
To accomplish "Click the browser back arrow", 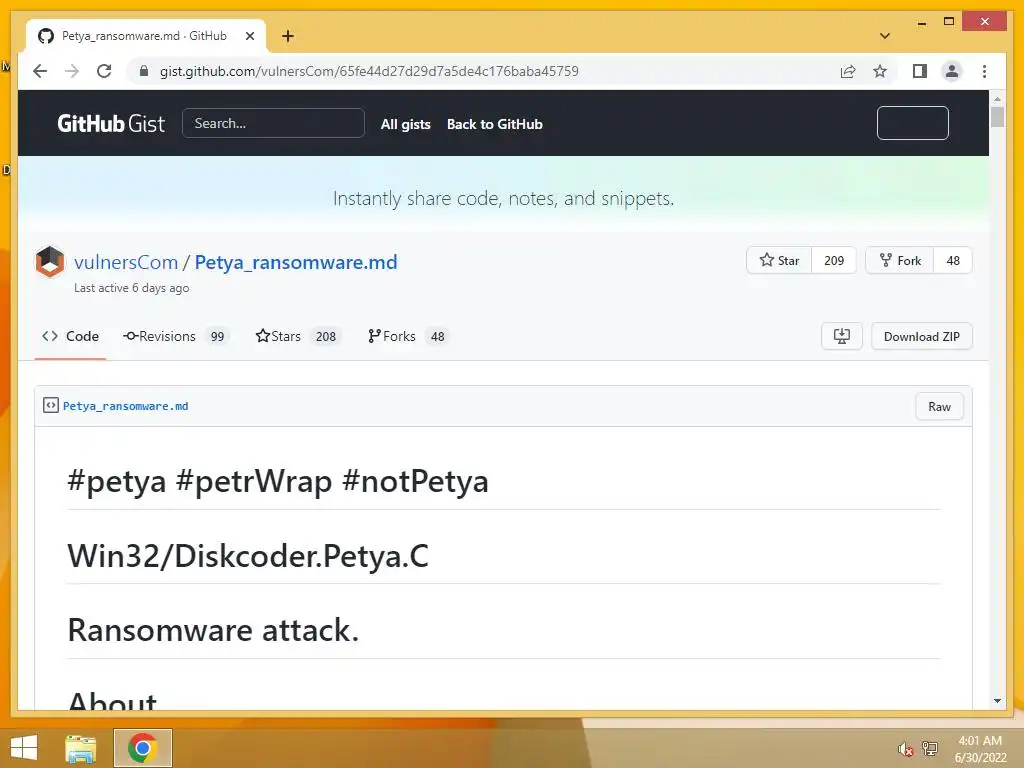I will point(40,71).
